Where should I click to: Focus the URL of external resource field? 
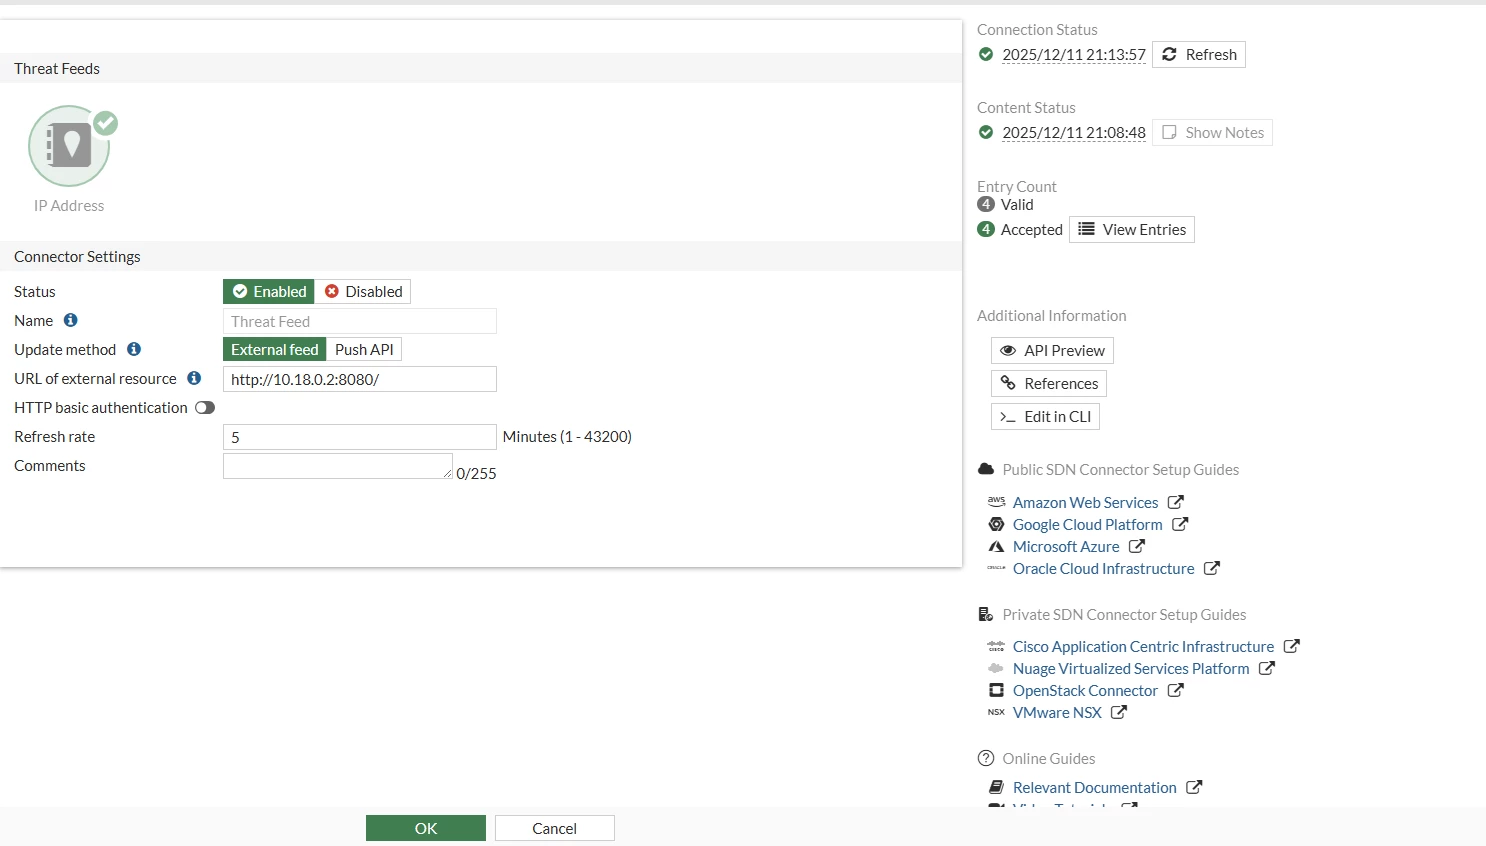pos(360,379)
